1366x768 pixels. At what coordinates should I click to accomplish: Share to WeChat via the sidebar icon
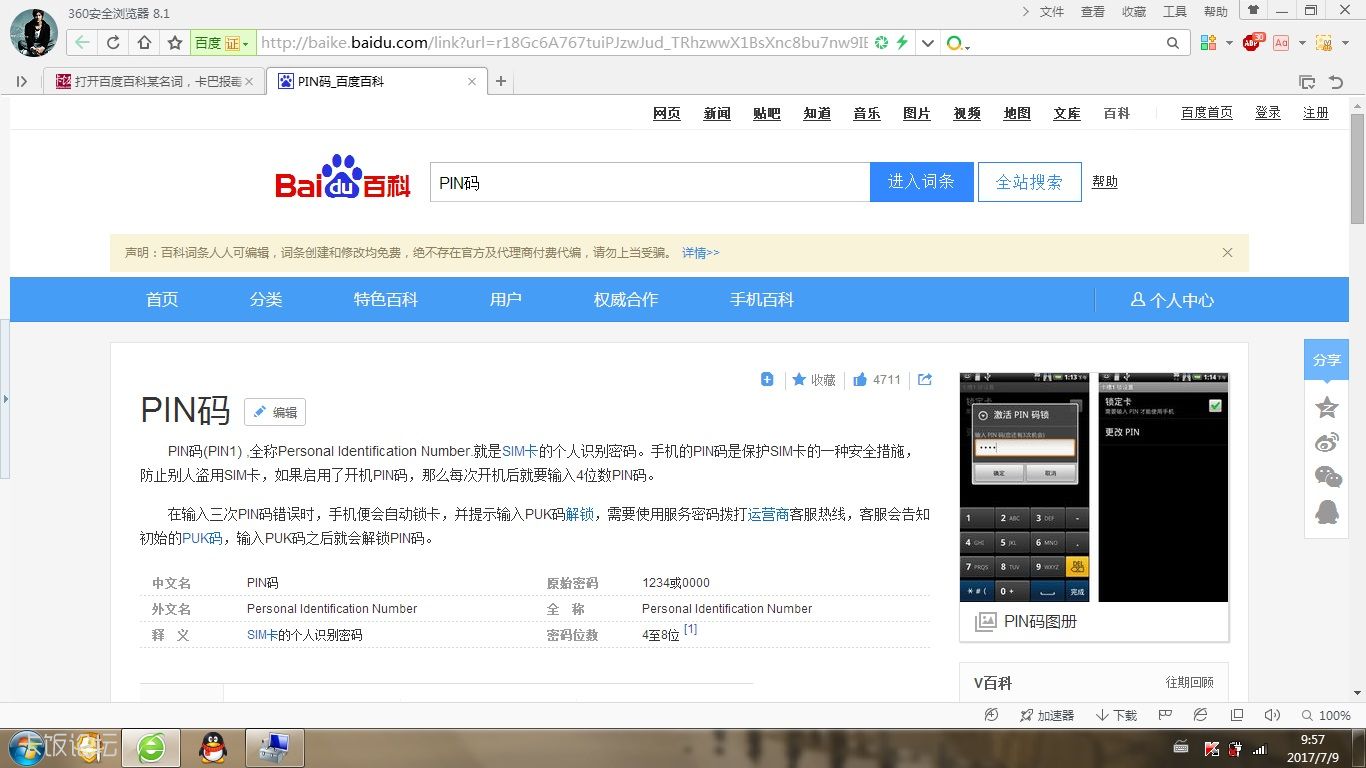1327,477
